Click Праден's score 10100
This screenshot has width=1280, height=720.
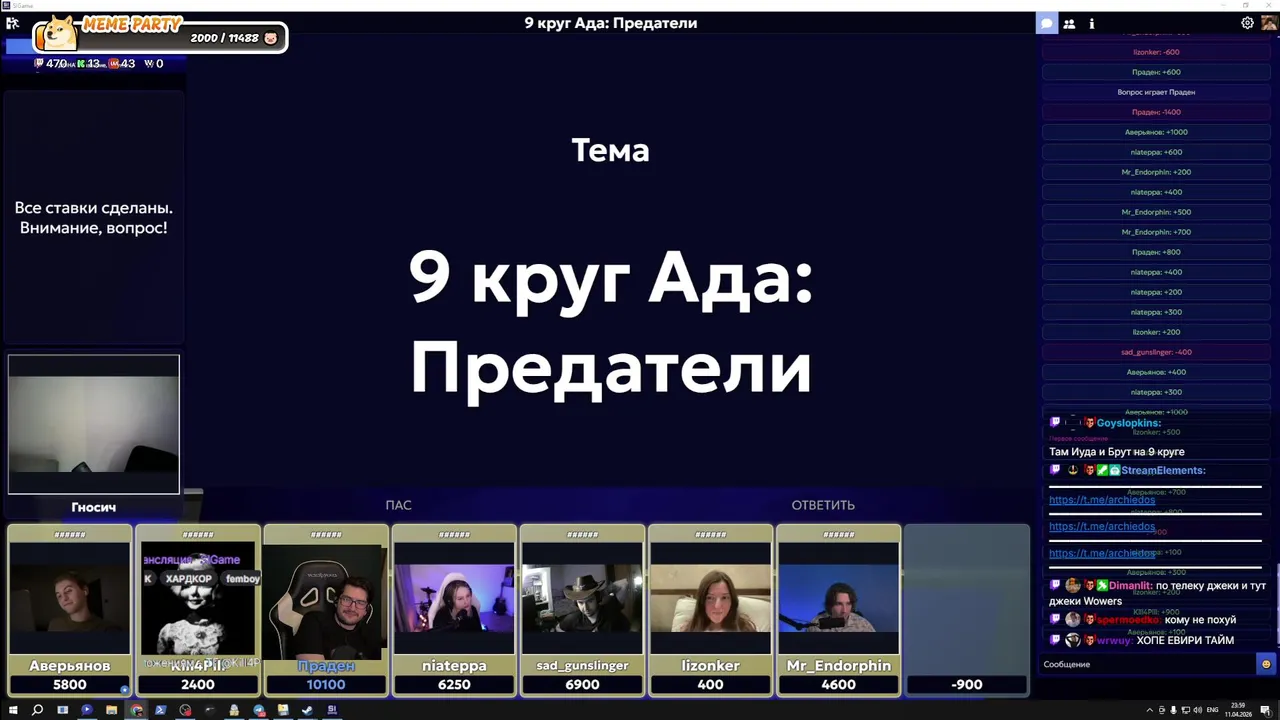click(x=326, y=685)
